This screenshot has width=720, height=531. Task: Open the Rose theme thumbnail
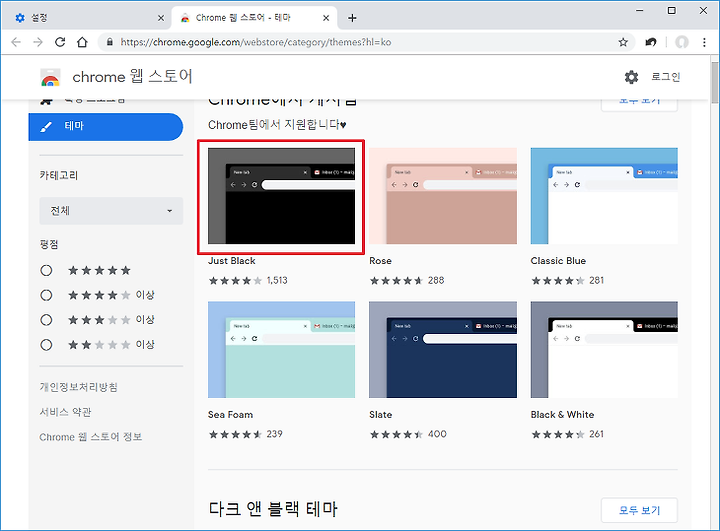tap(443, 196)
